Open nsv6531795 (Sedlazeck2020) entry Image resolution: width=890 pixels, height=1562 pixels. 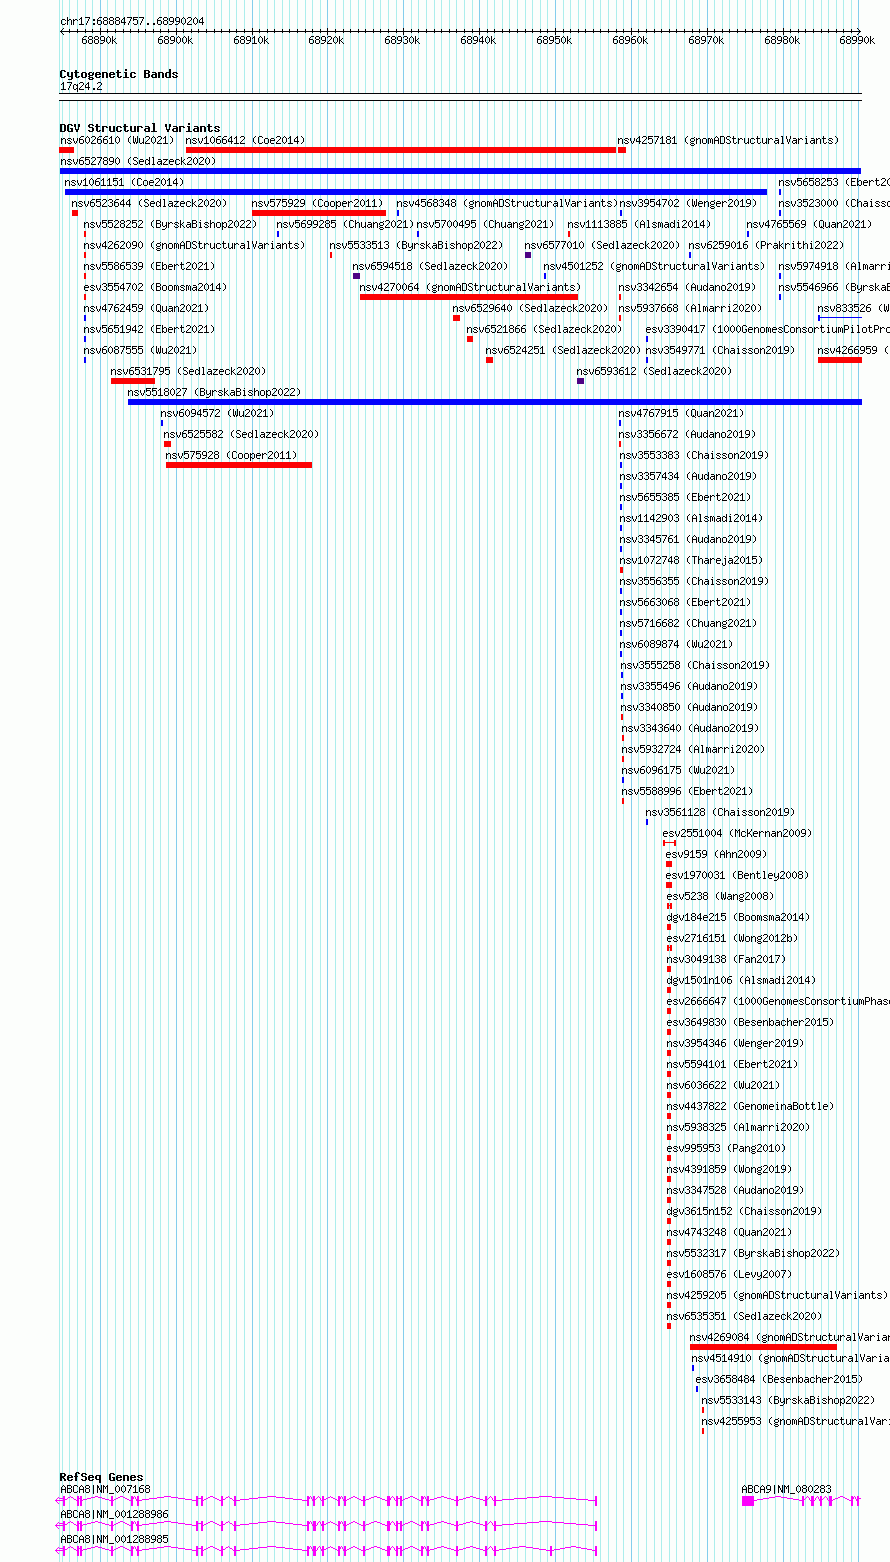pyautogui.click(x=188, y=371)
